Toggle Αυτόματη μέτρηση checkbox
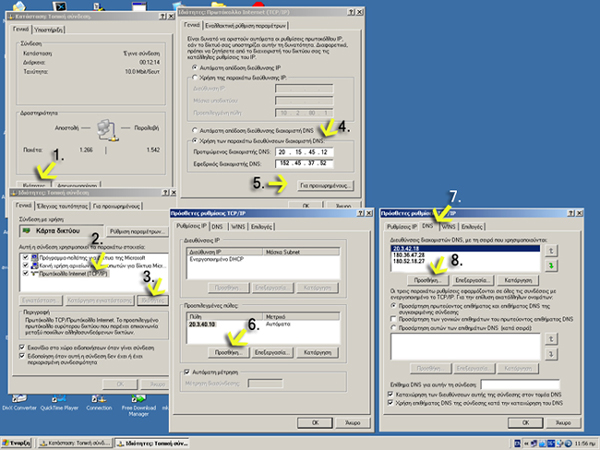This screenshot has width=600, height=450. click(186, 371)
